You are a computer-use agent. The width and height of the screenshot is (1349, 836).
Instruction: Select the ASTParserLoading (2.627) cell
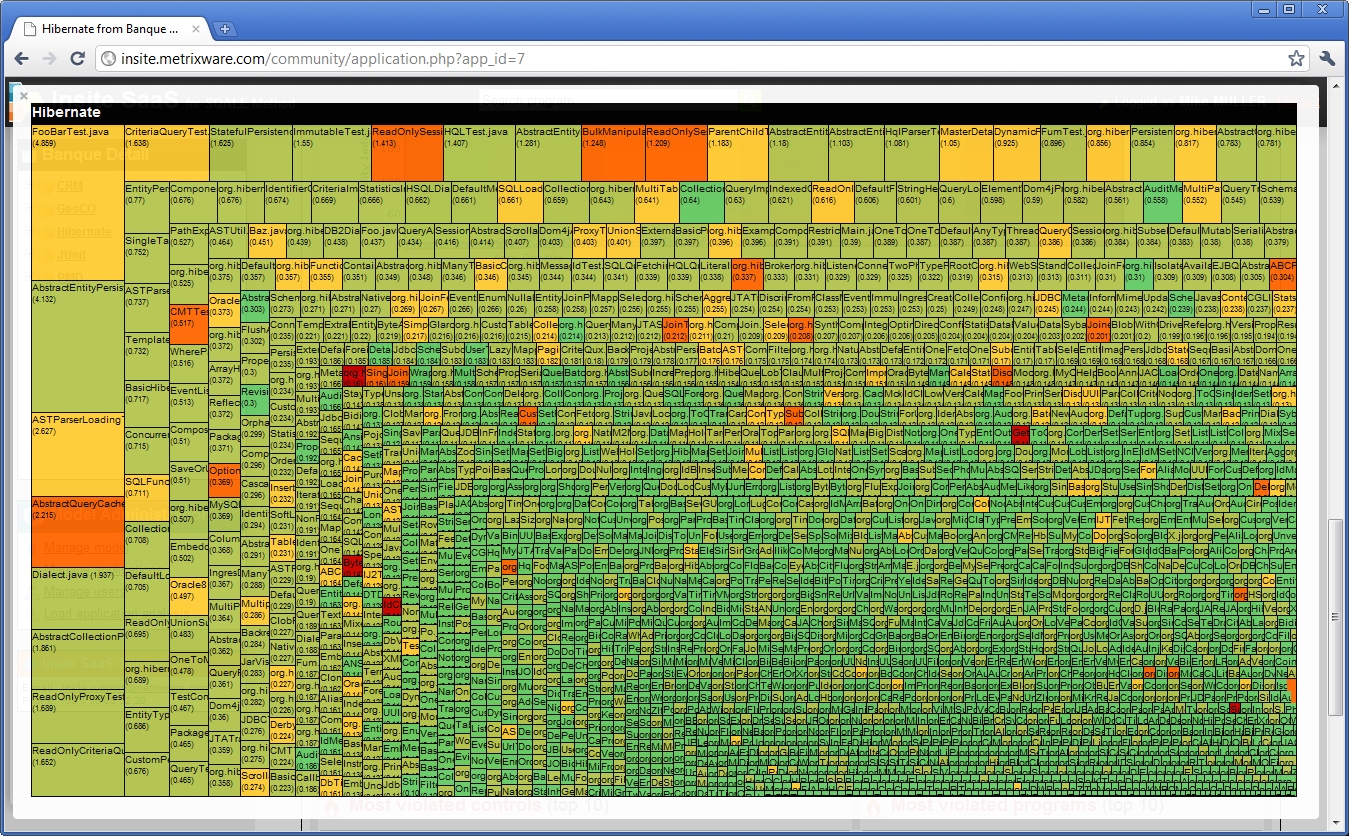coord(78,455)
